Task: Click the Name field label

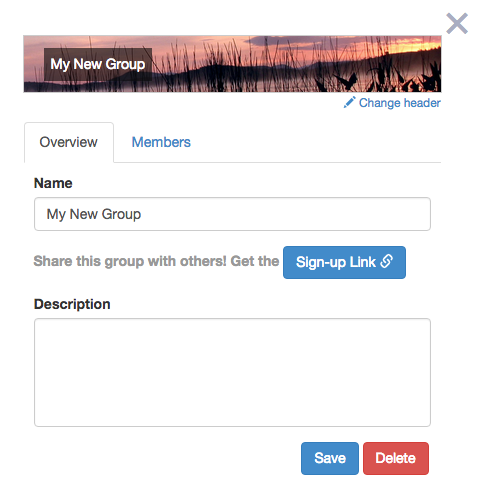Action: click(53, 183)
